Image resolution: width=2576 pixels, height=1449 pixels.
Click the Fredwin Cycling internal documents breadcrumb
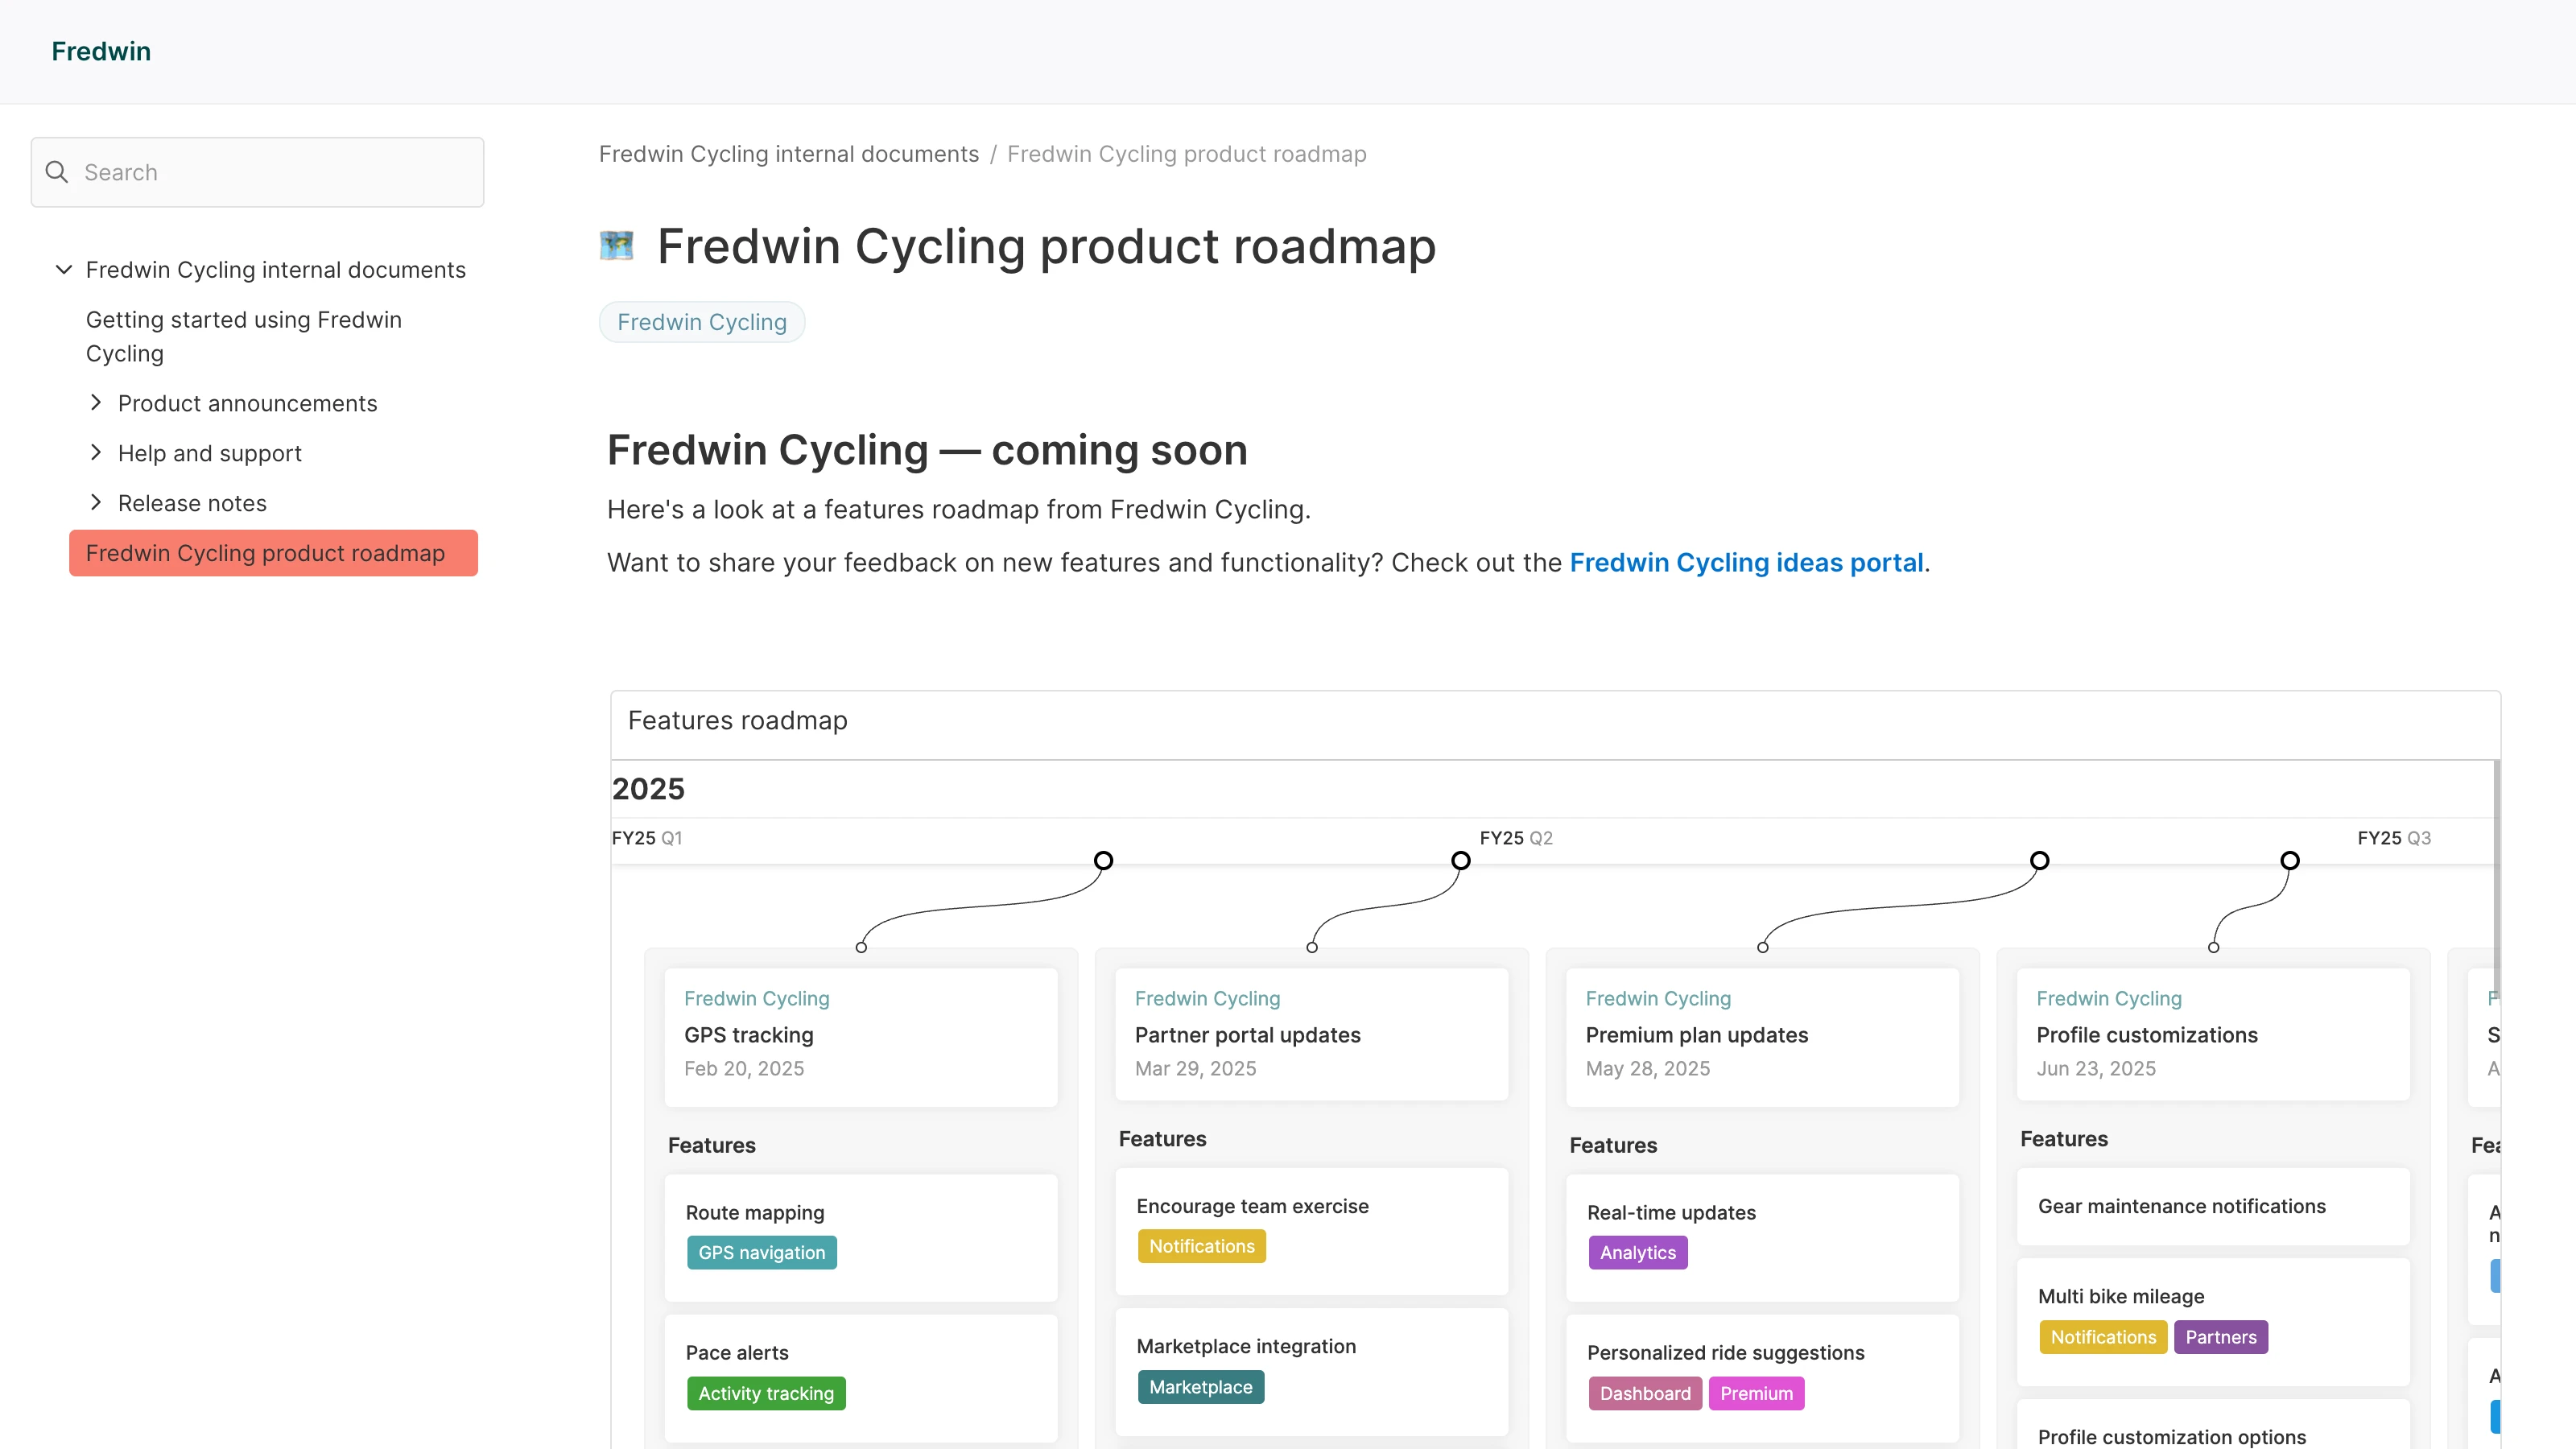(788, 154)
